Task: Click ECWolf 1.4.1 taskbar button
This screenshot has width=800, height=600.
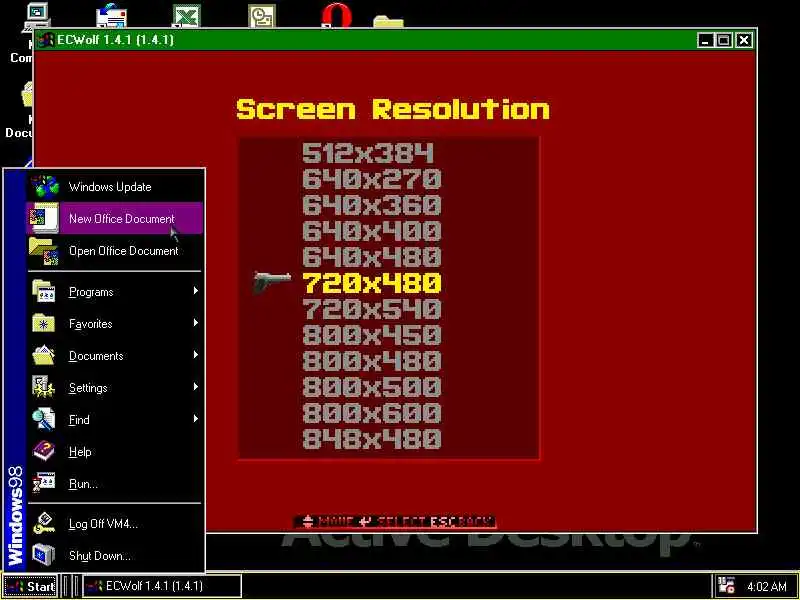Action: [x=162, y=586]
